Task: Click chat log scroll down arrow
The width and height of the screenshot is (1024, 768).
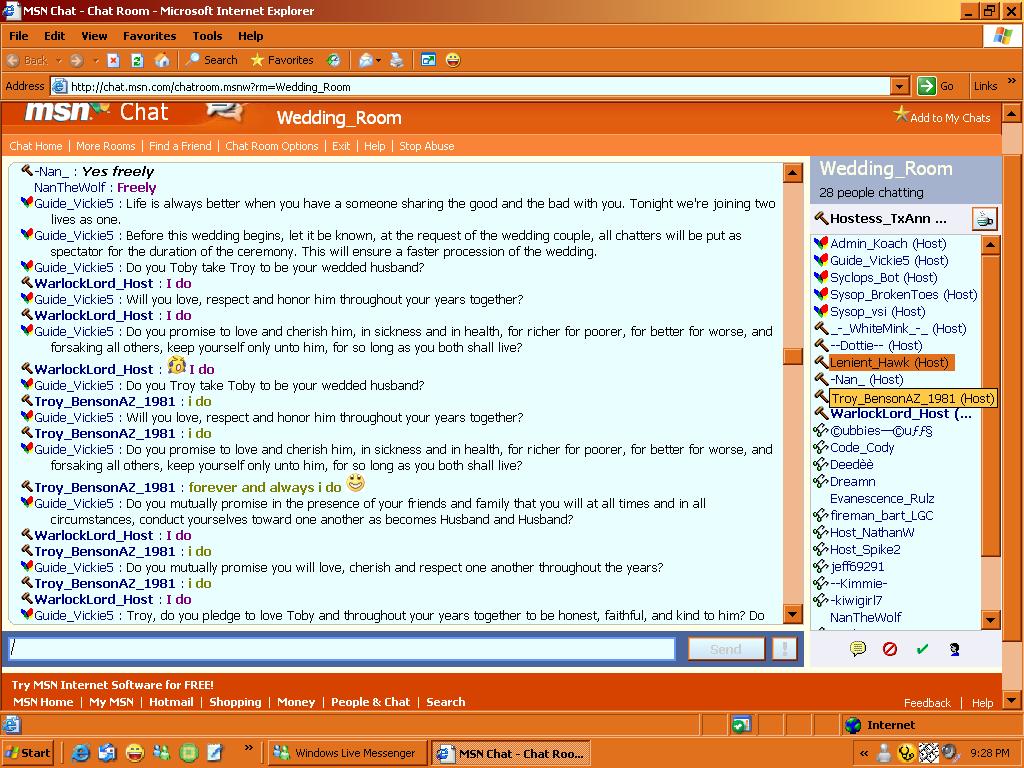Action: (x=792, y=614)
